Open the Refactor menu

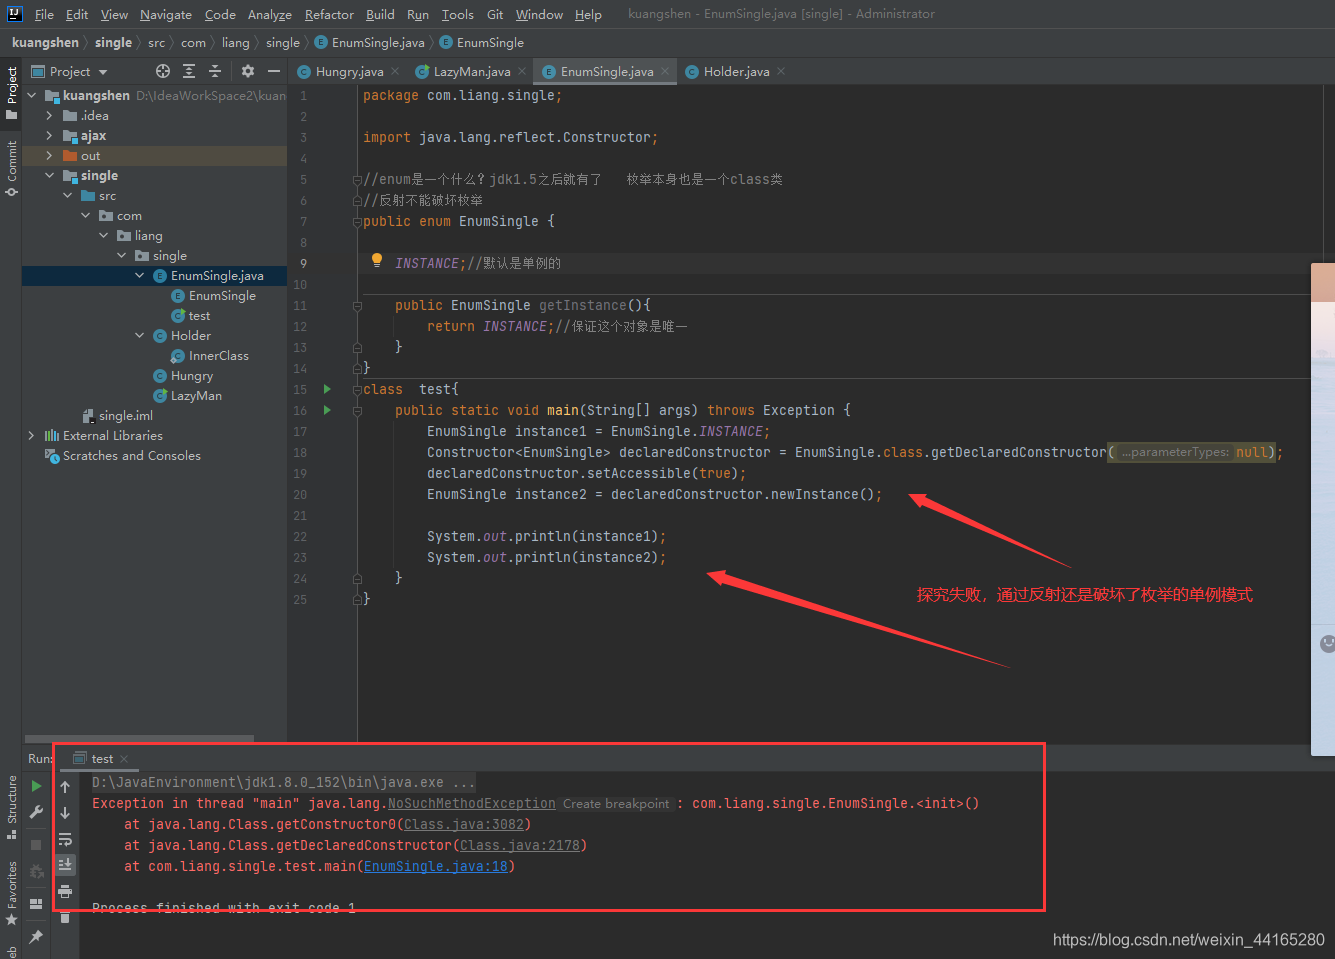[x=329, y=14]
